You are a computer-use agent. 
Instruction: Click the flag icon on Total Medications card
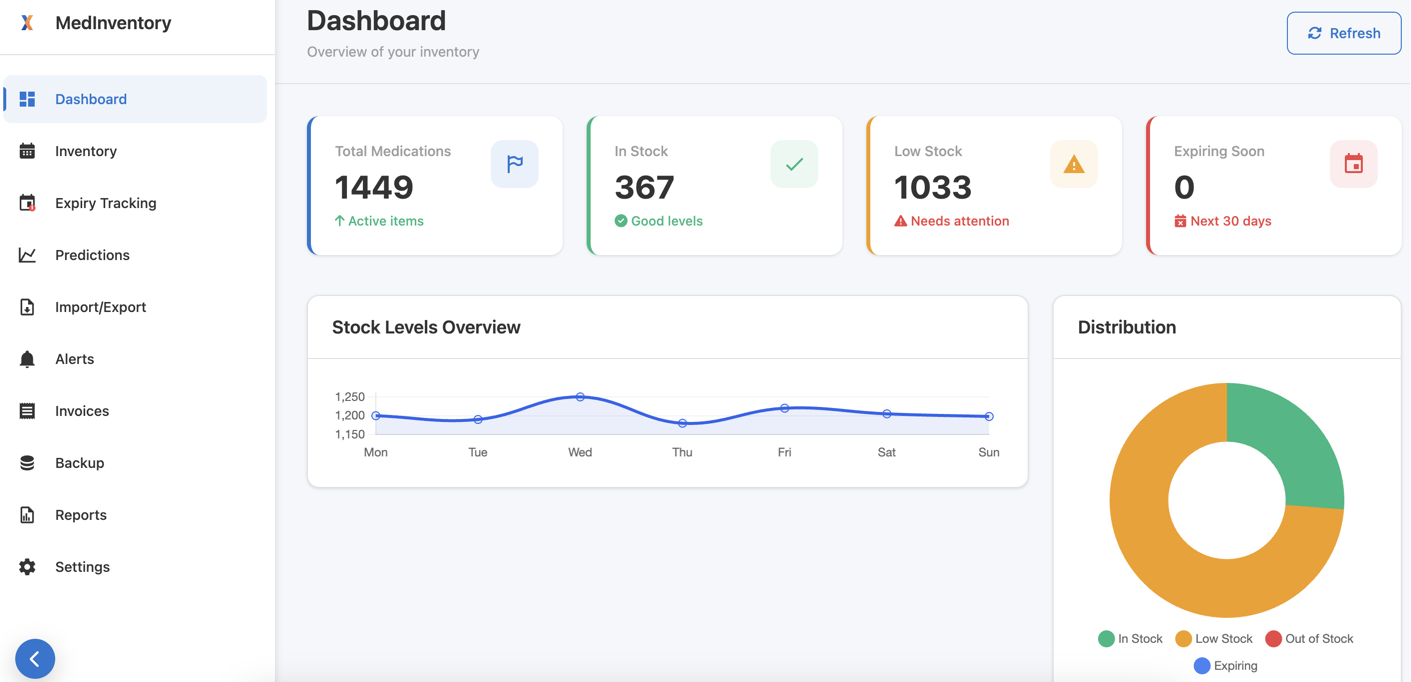tap(514, 164)
